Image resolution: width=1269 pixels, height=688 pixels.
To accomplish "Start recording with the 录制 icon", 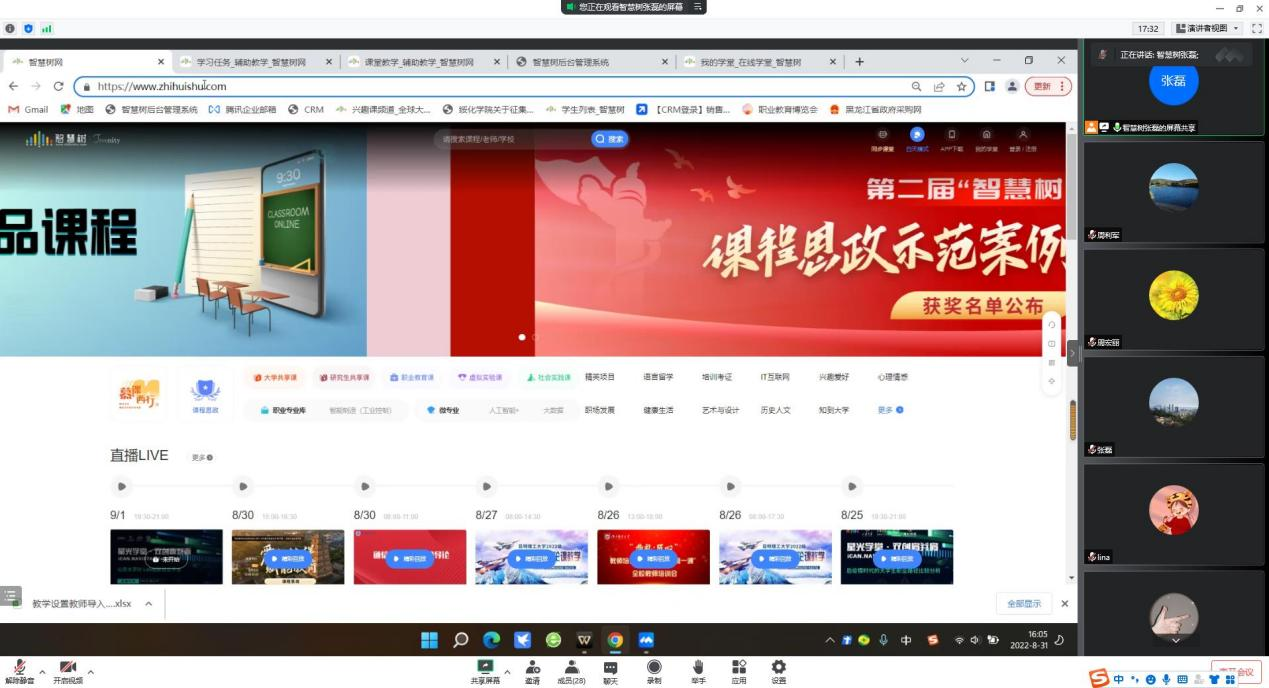I will 654,667.
